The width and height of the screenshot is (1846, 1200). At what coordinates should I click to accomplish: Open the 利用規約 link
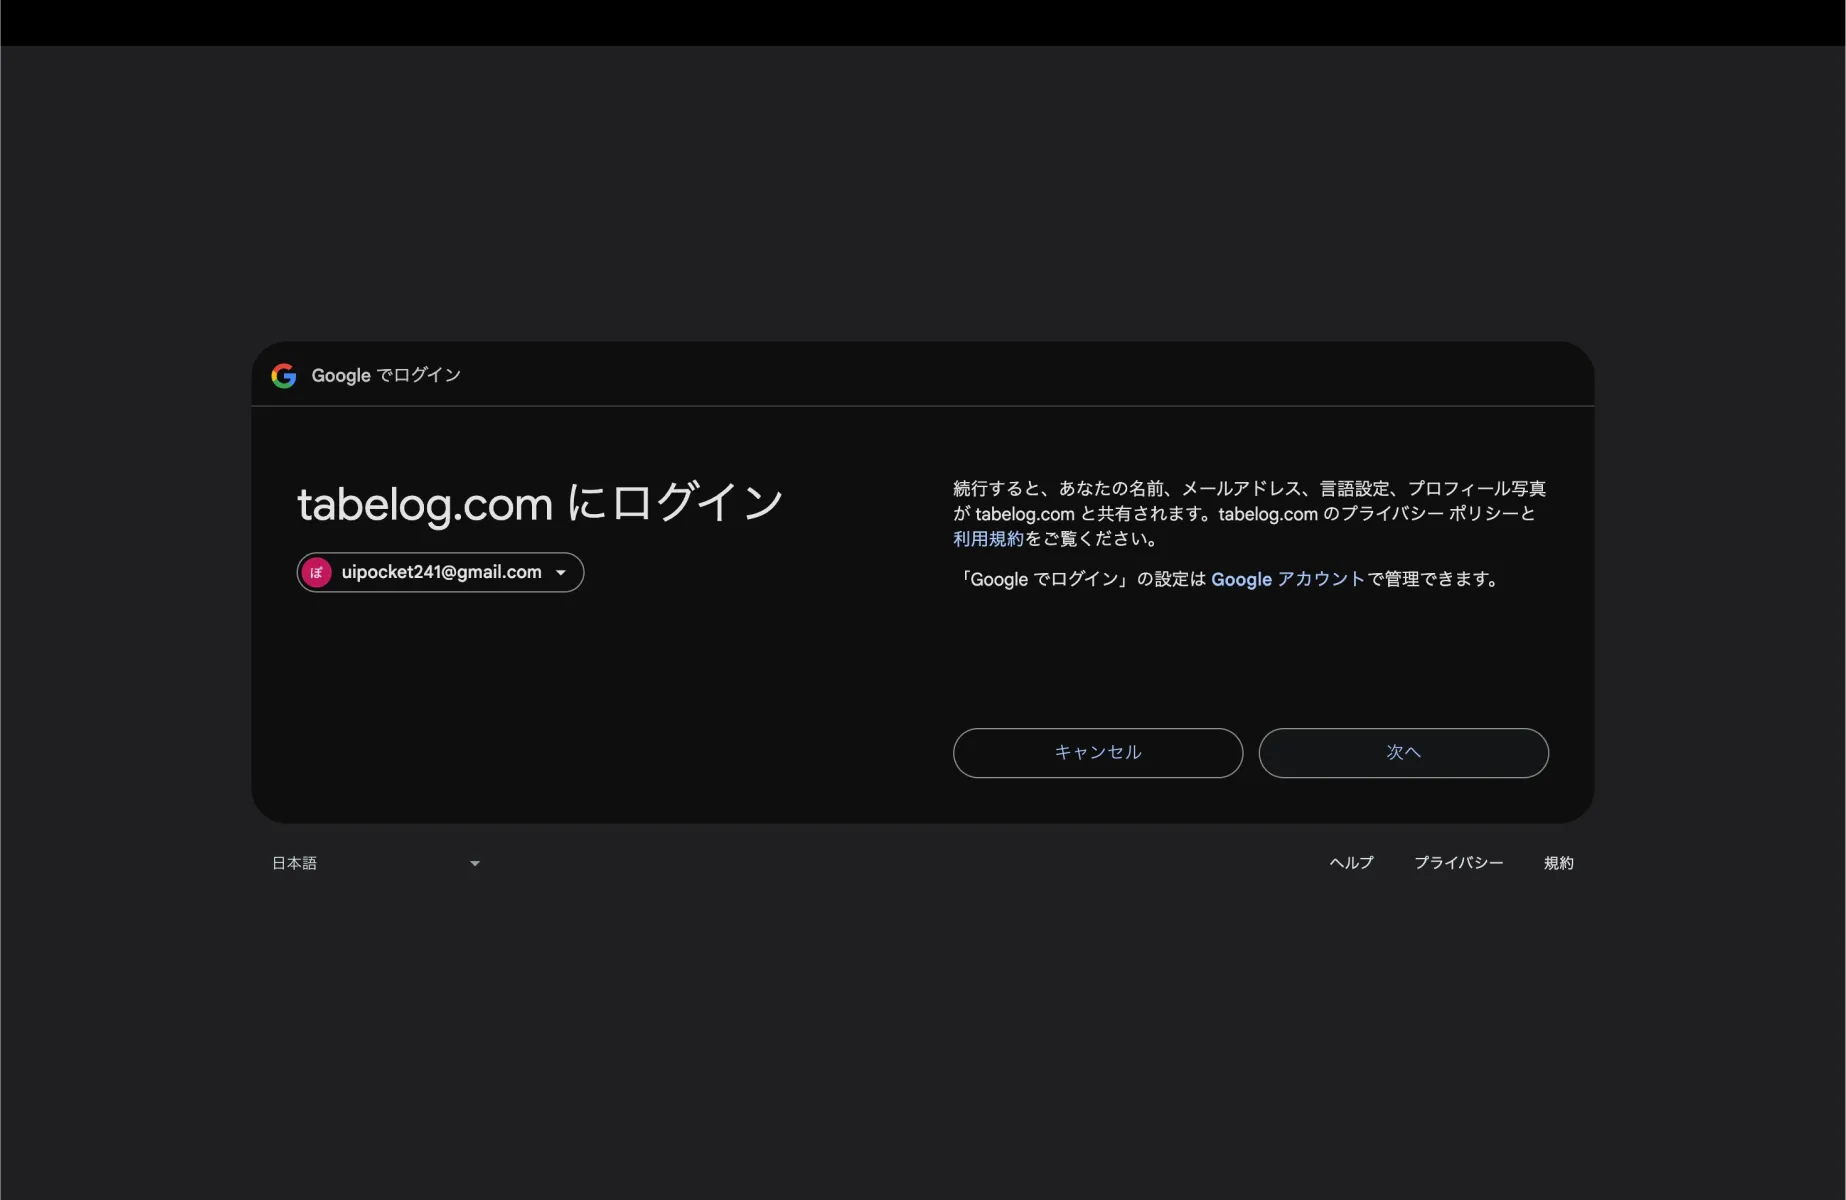(x=987, y=538)
